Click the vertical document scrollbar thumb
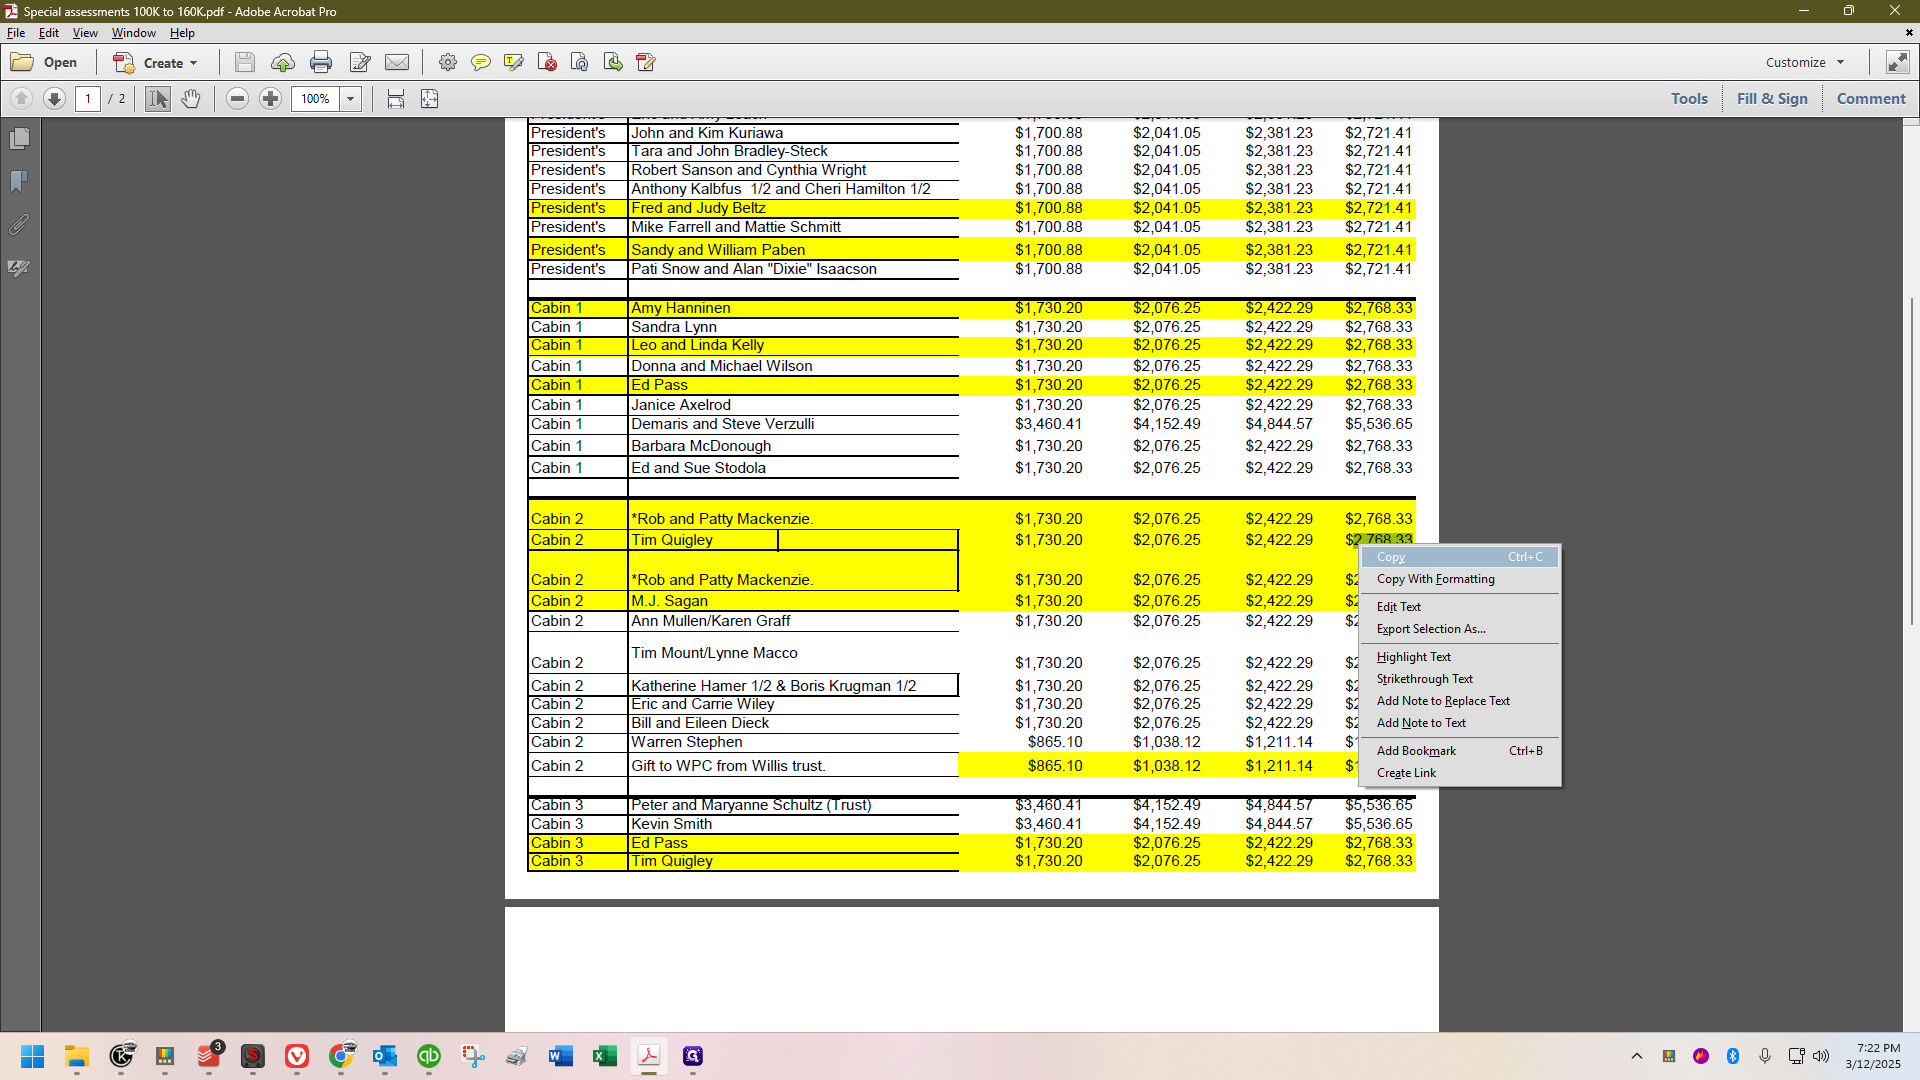This screenshot has height=1080, width=1920. pos(1911,462)
